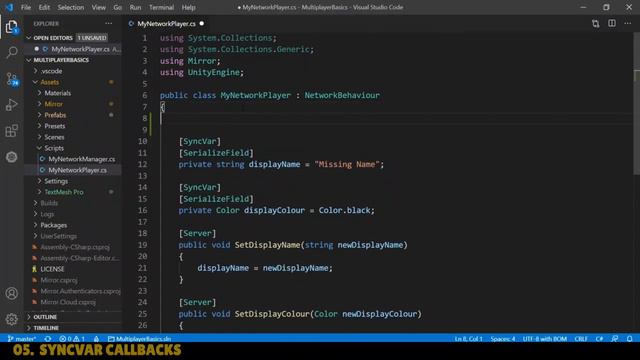Open the File menu

(x=26, y=7)
